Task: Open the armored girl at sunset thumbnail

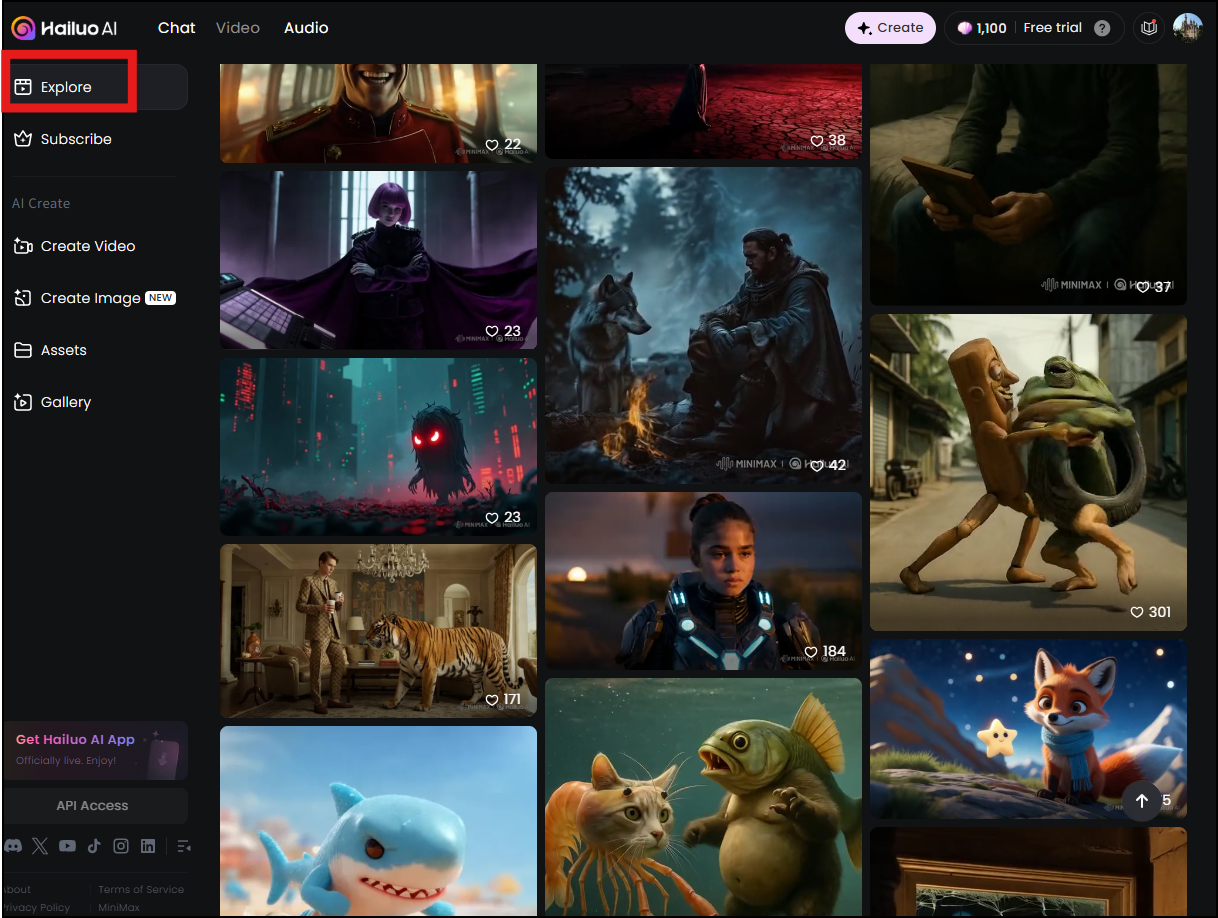Action: (703, 581)
